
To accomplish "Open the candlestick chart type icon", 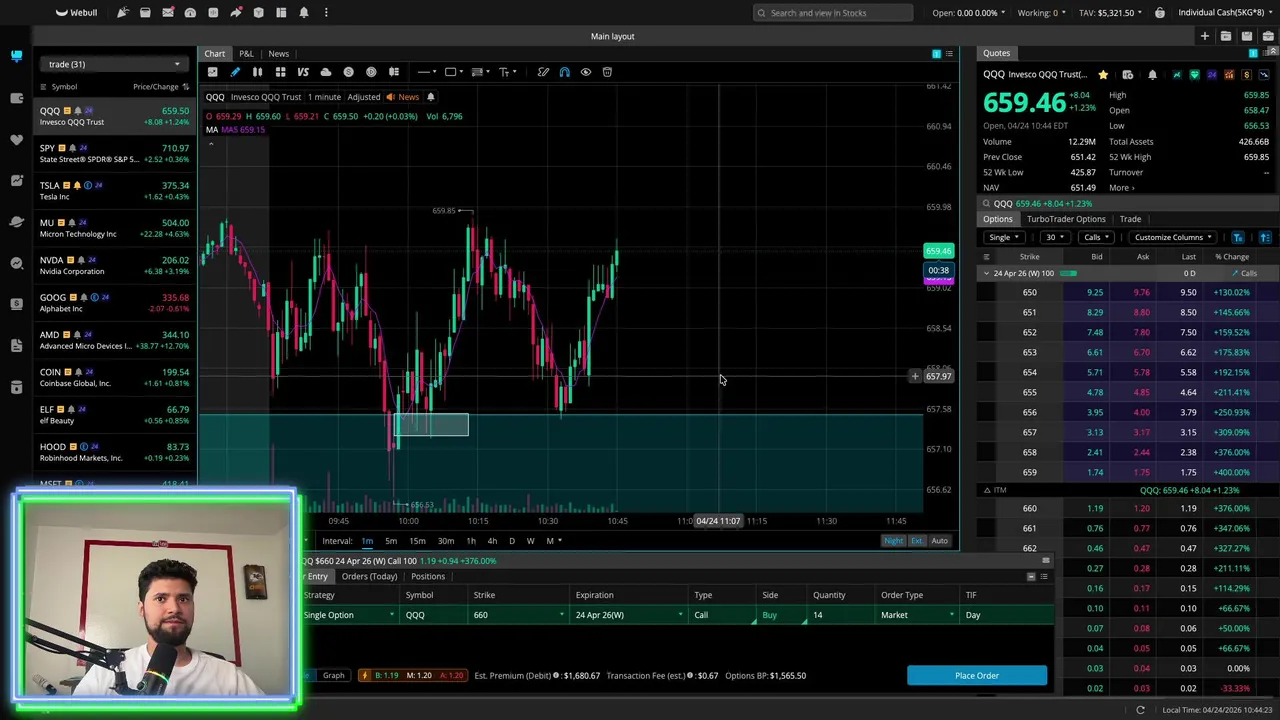I will tap(257, 72).
